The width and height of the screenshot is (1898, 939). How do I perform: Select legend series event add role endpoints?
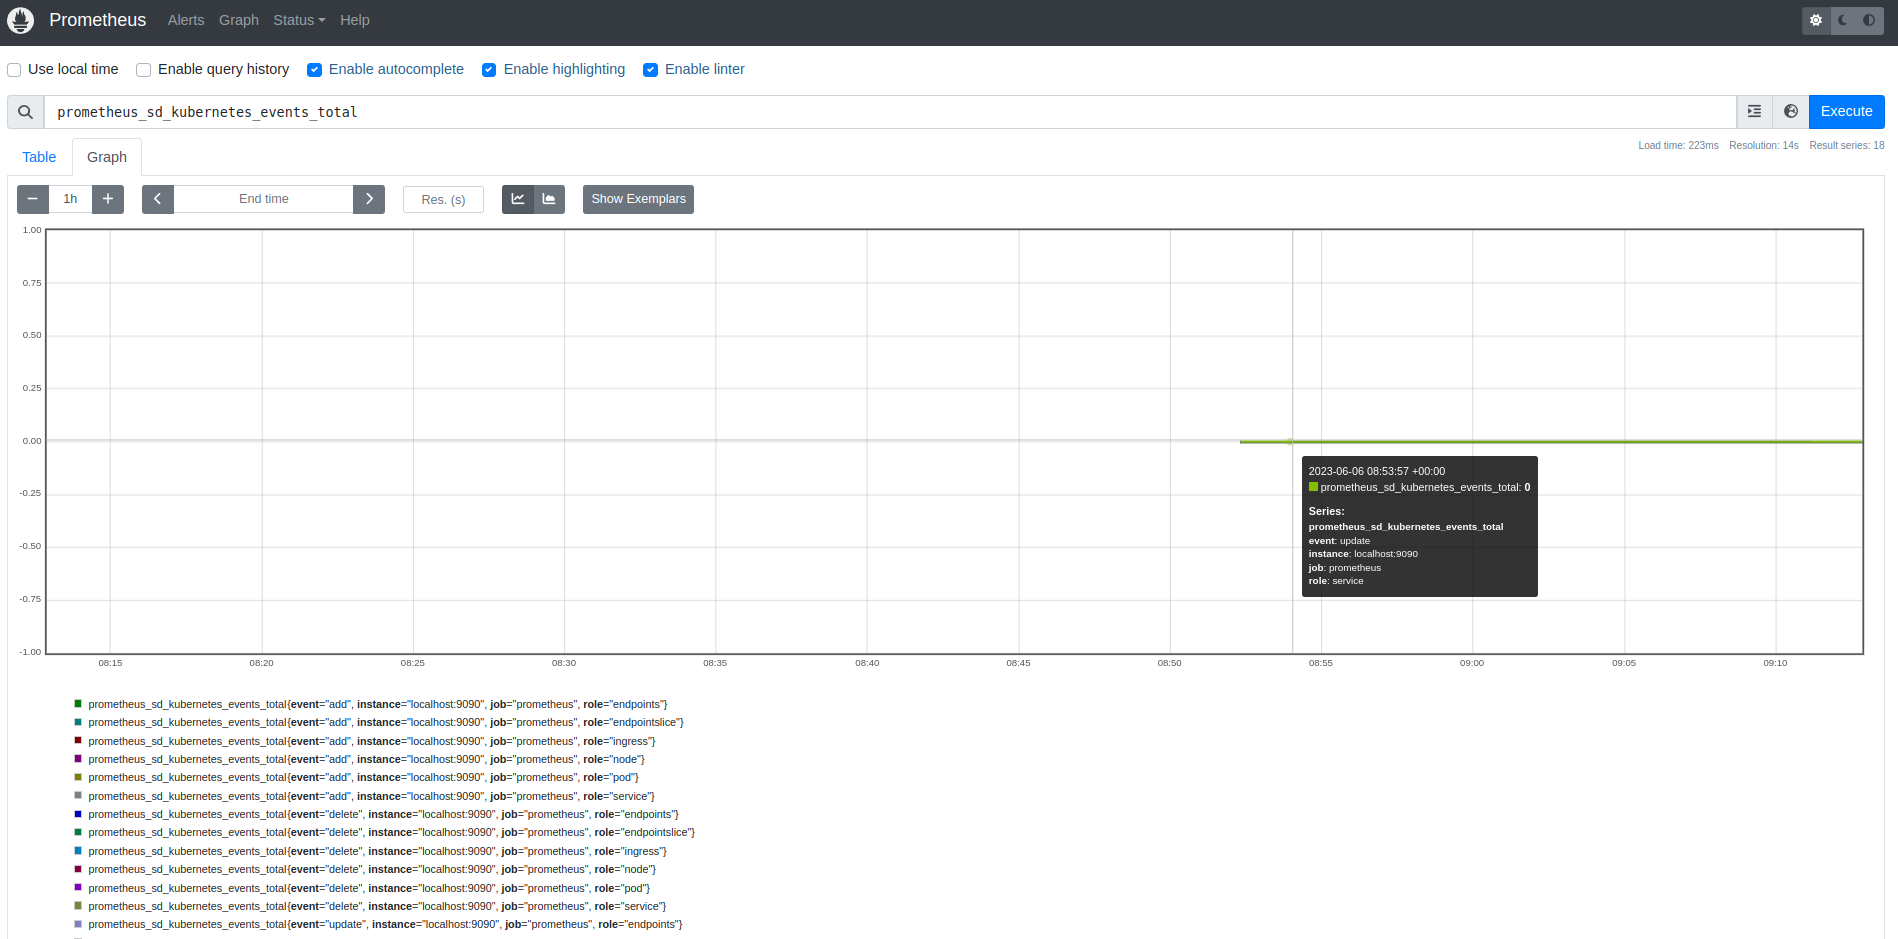pyautogui.click(x=378, y=705)
